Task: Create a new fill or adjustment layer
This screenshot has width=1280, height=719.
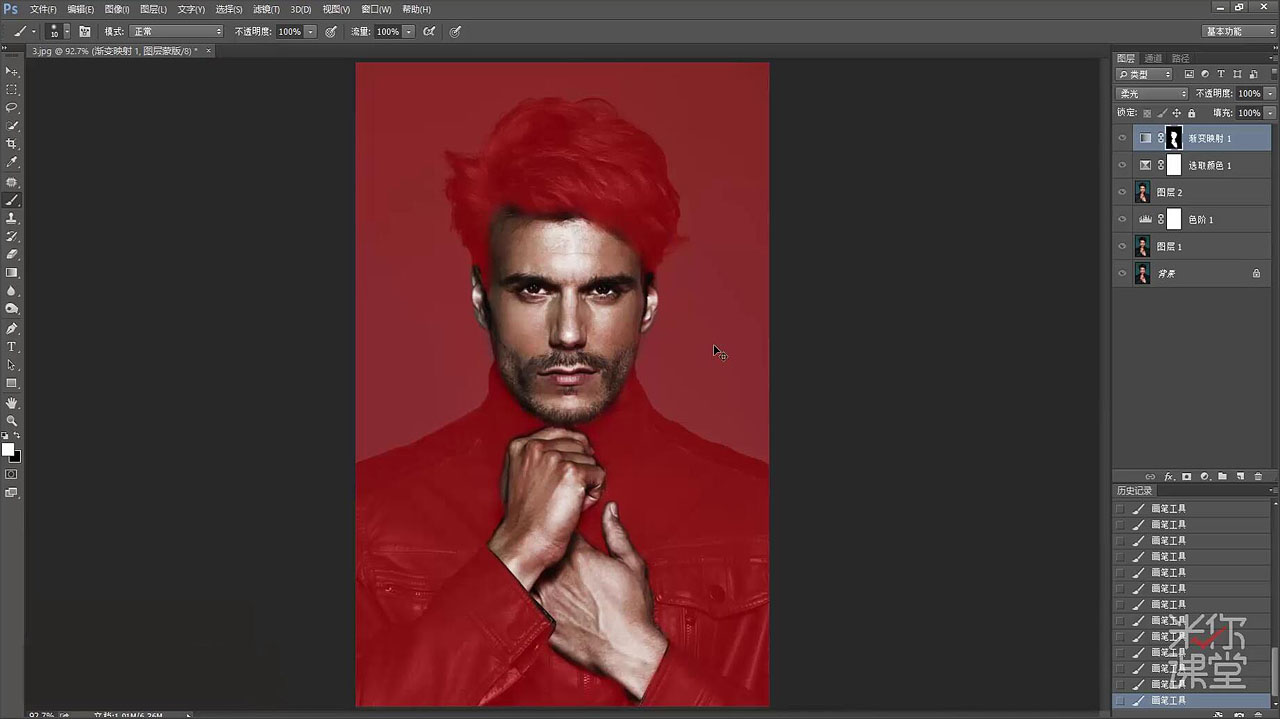Action: [x=1204, y=477]
